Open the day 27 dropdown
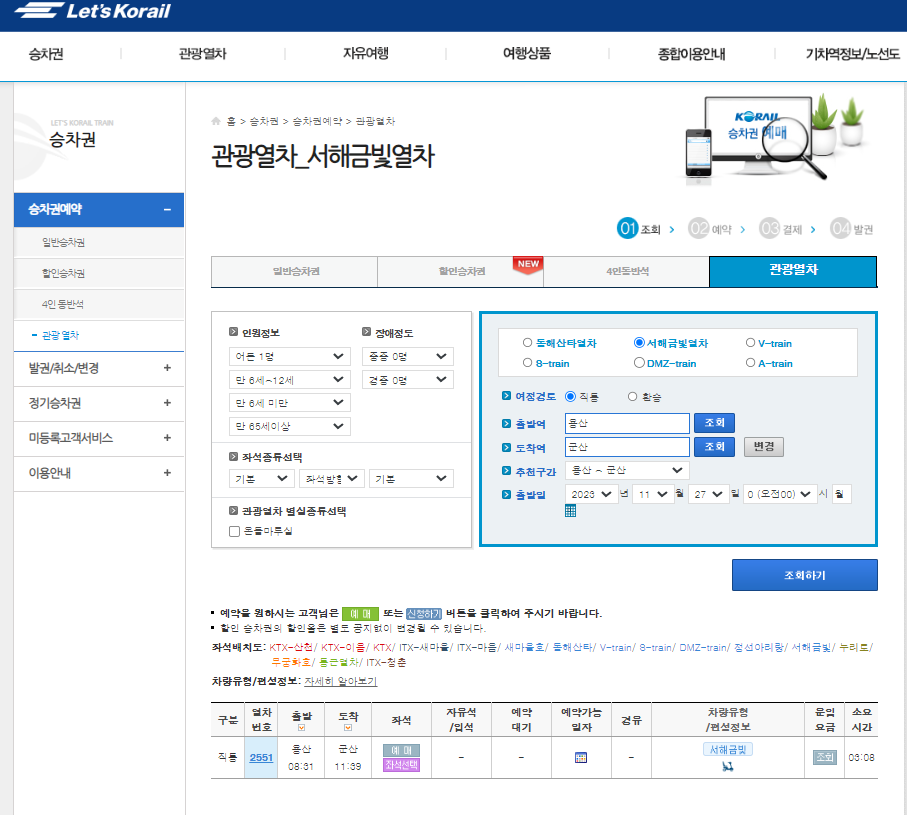907x815 pixels. [709, 494]
